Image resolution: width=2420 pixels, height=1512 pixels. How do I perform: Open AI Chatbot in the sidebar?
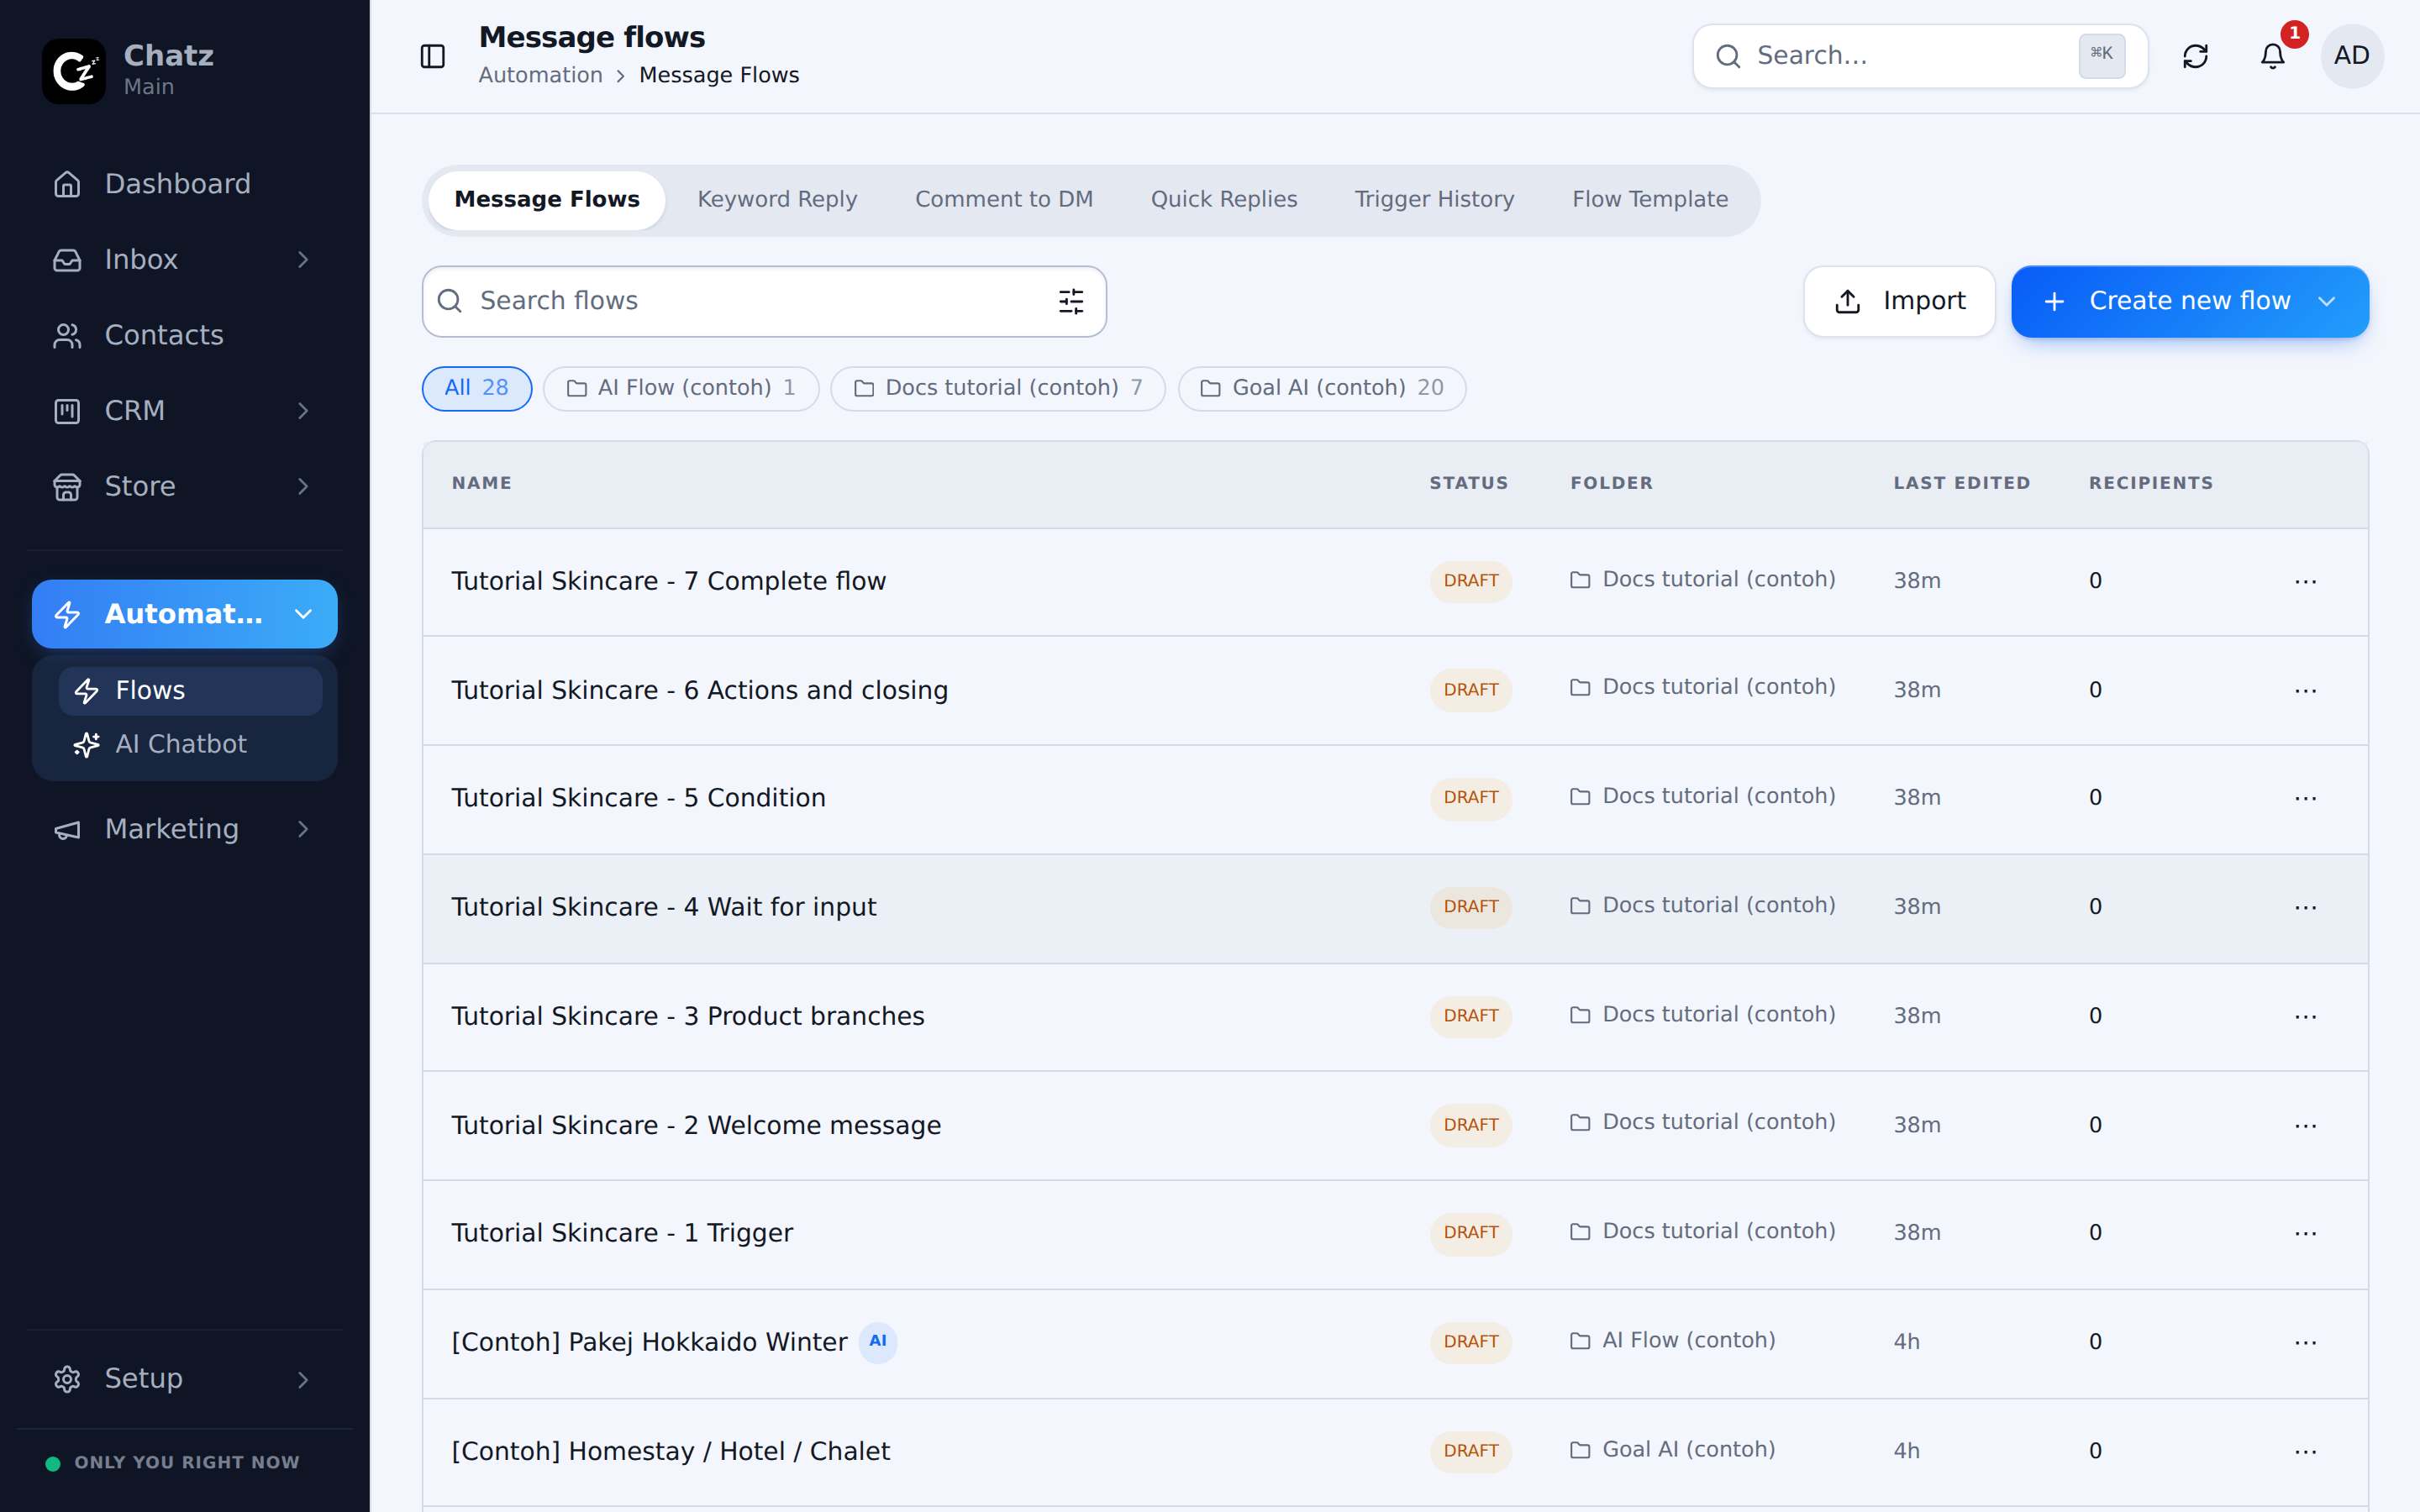coord(190,744)
